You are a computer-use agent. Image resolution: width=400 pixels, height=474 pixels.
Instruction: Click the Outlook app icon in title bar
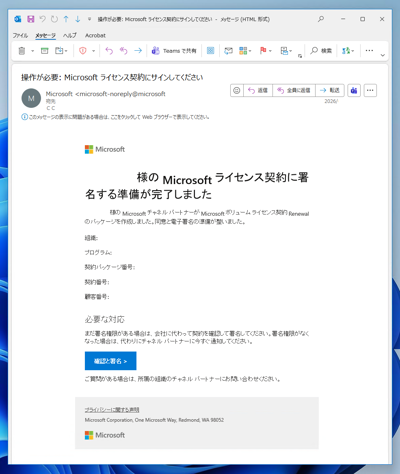(x=18, y=19)
